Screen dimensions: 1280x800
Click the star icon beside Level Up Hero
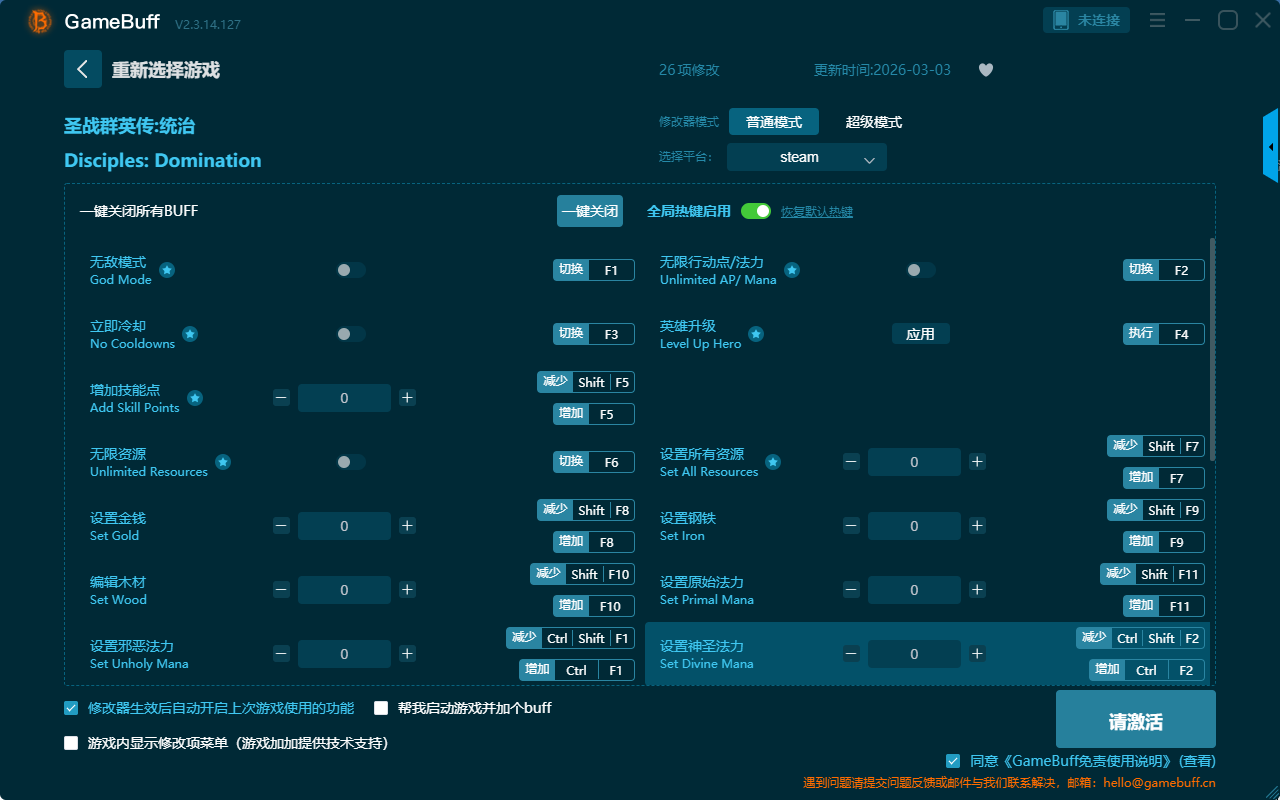pos(756,334)
